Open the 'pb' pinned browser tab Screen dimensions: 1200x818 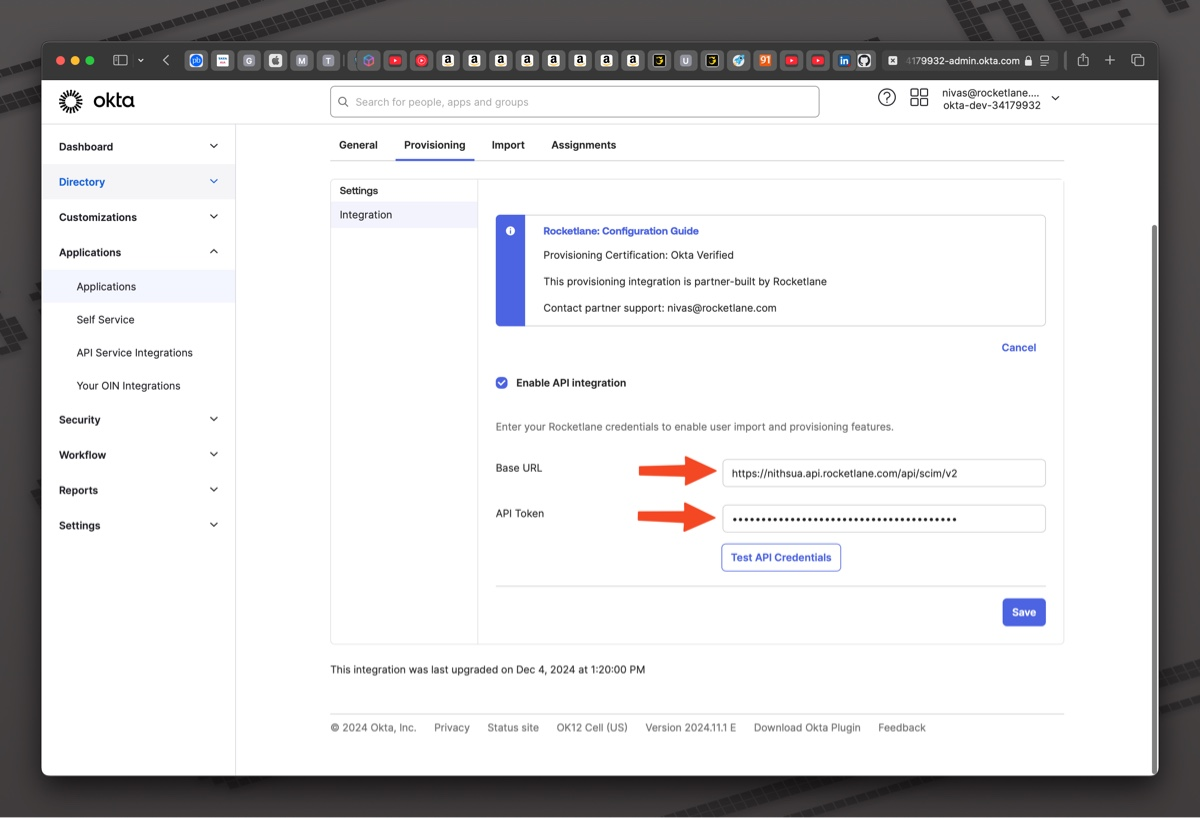197,60
